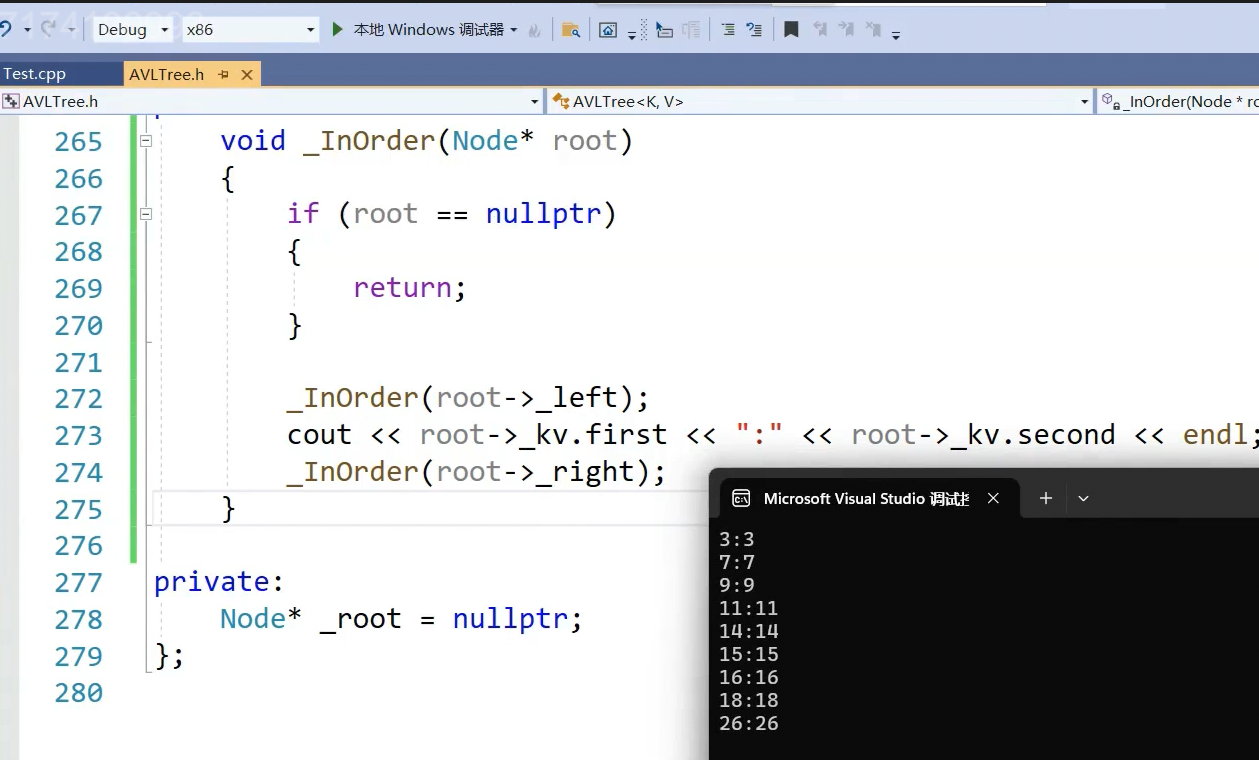Click the decrease indent icon
The height and width of the screenshot is (760, 1259).
(x=728, y=30)
